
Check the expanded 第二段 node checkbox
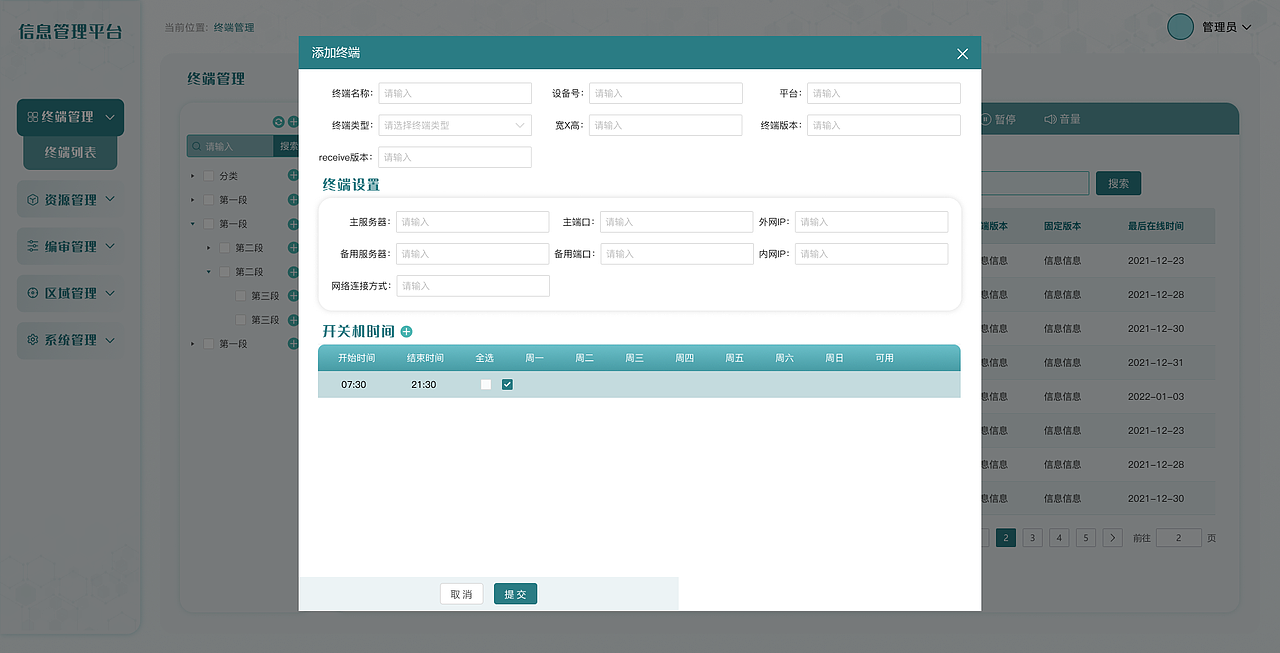point(224,272)
